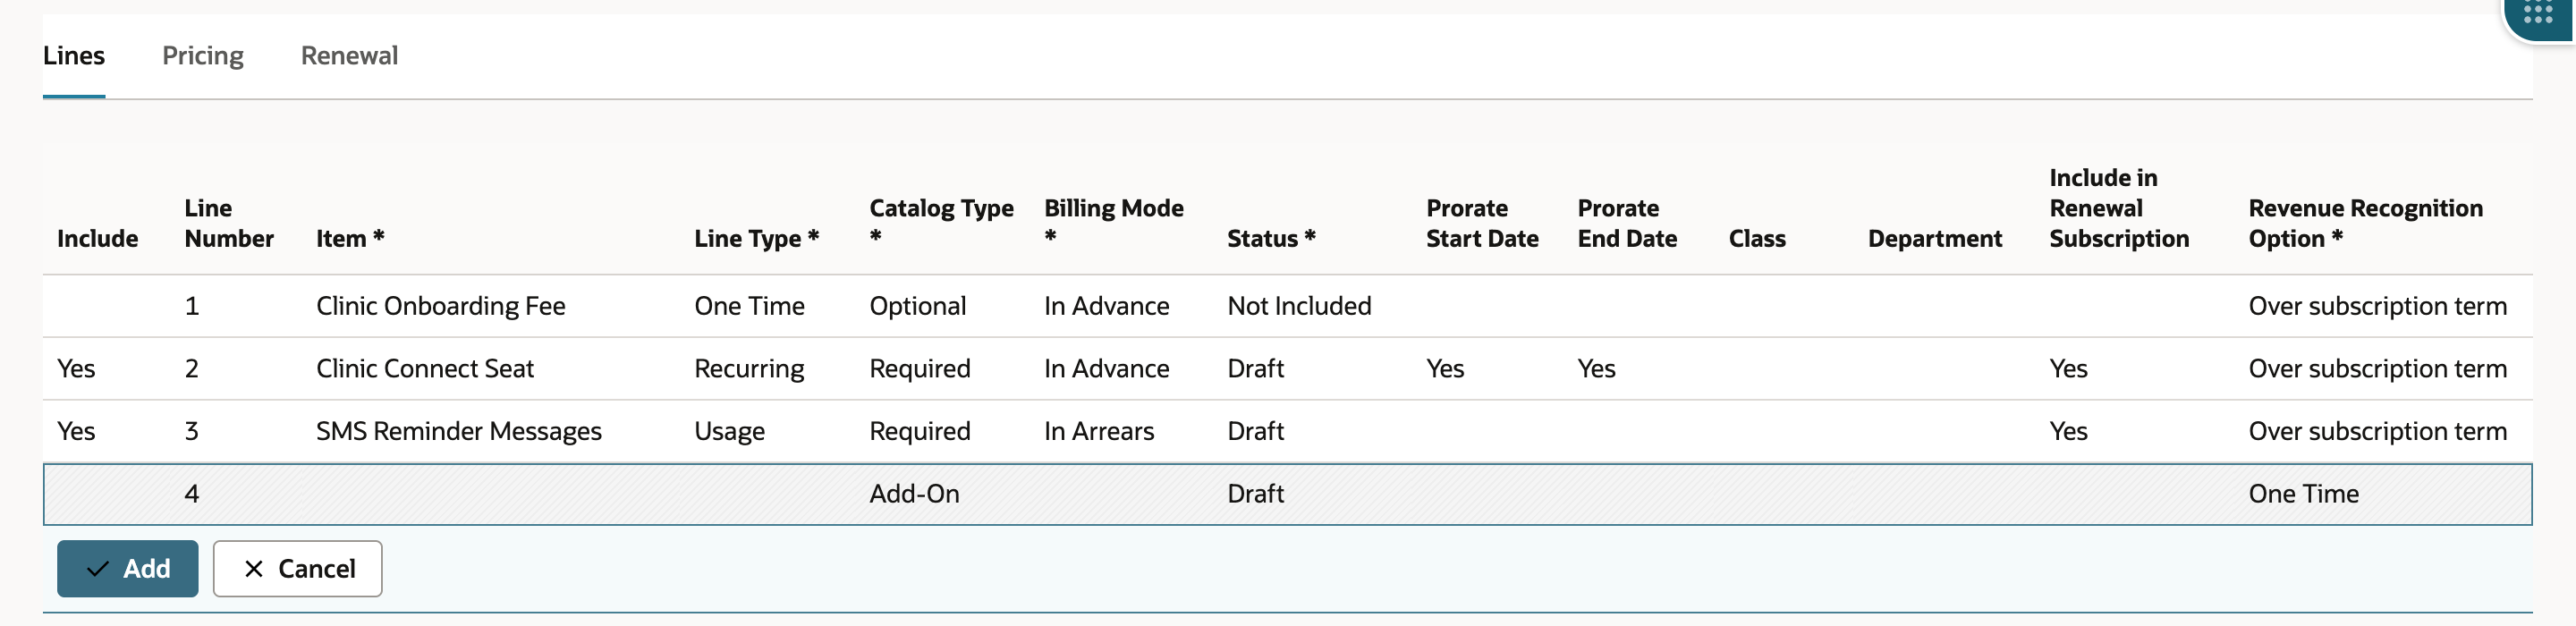Click the Usage line type cell
The width and height of the screenshot is (2576, 626).
coord(729,431)
